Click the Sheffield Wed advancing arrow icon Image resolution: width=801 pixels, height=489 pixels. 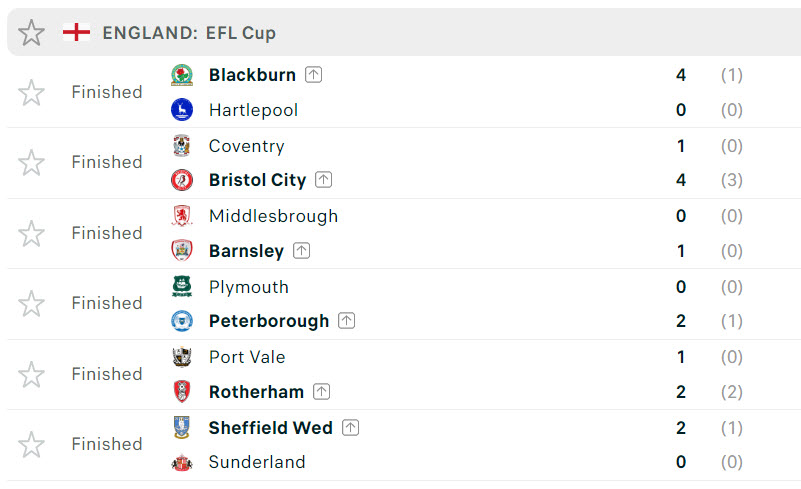tap(350, 428)
